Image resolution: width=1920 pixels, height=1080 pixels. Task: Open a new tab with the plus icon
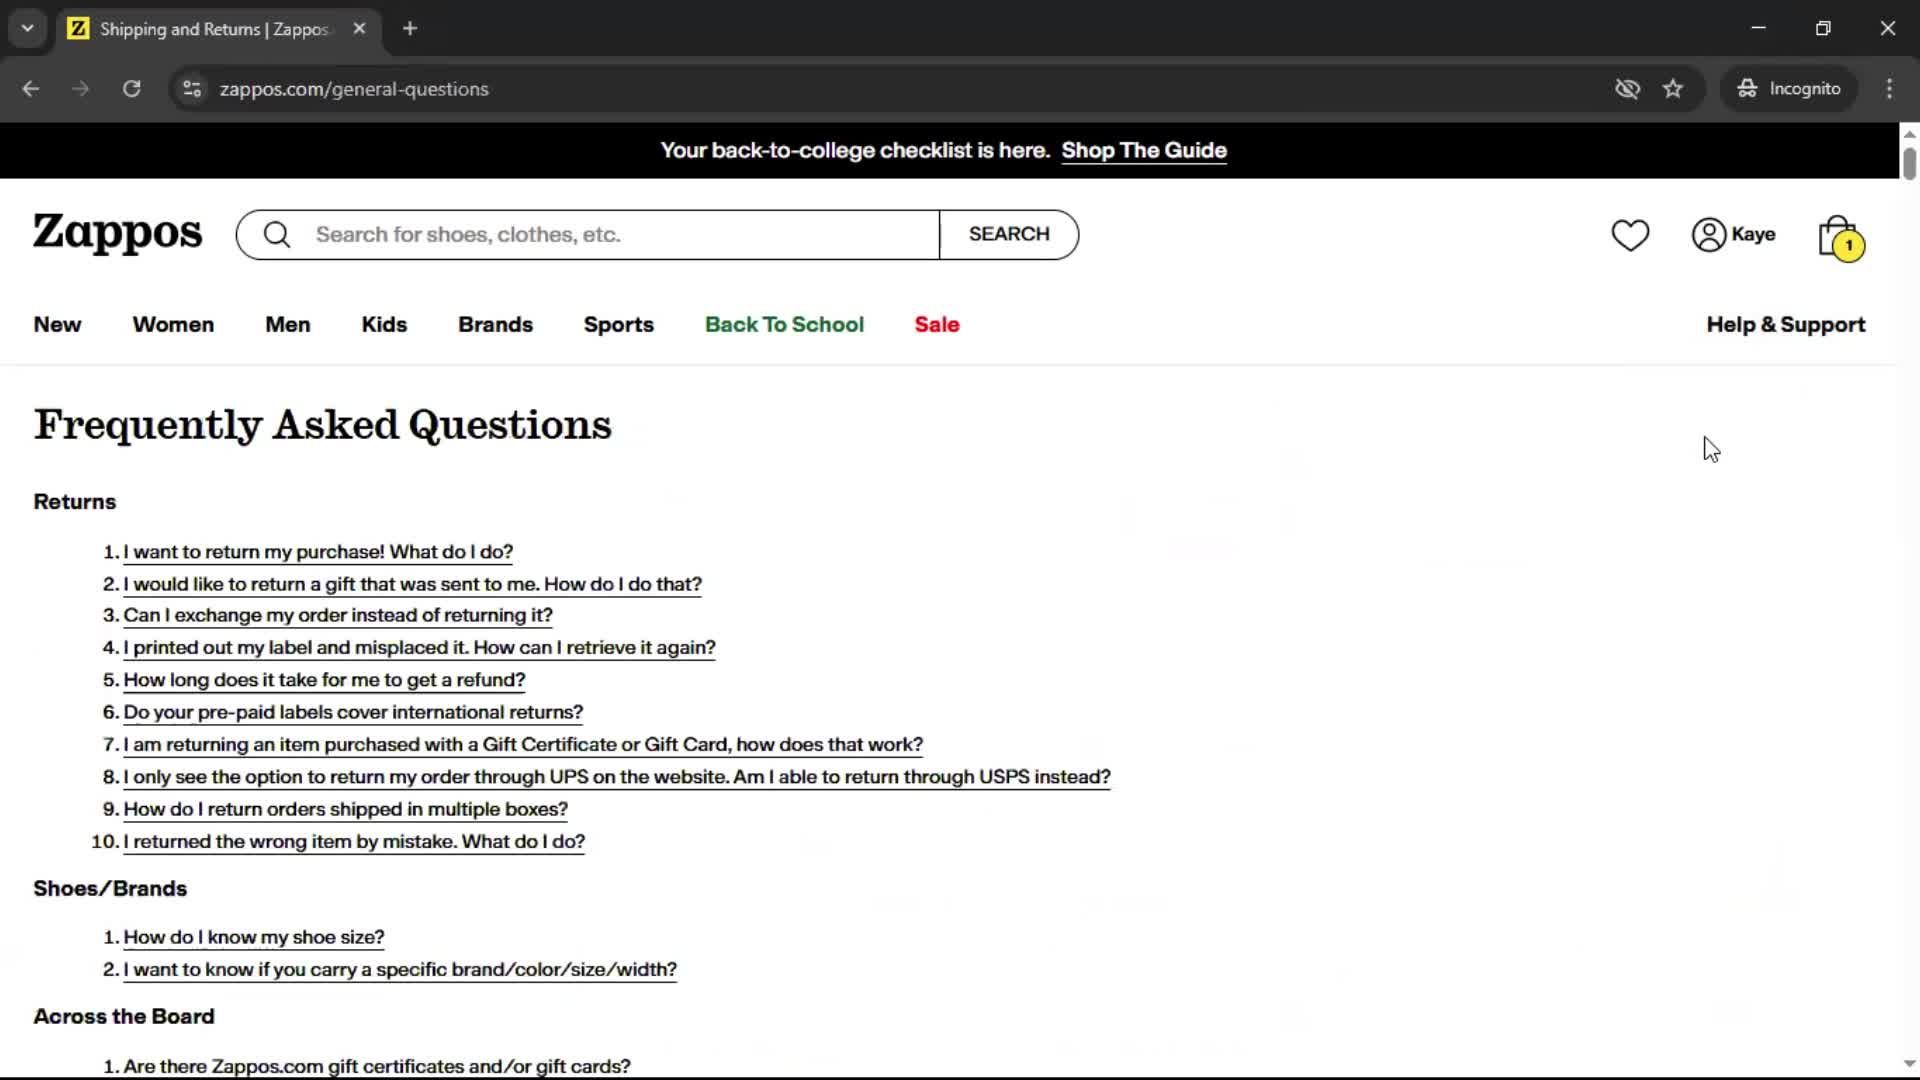coord(410,29)
